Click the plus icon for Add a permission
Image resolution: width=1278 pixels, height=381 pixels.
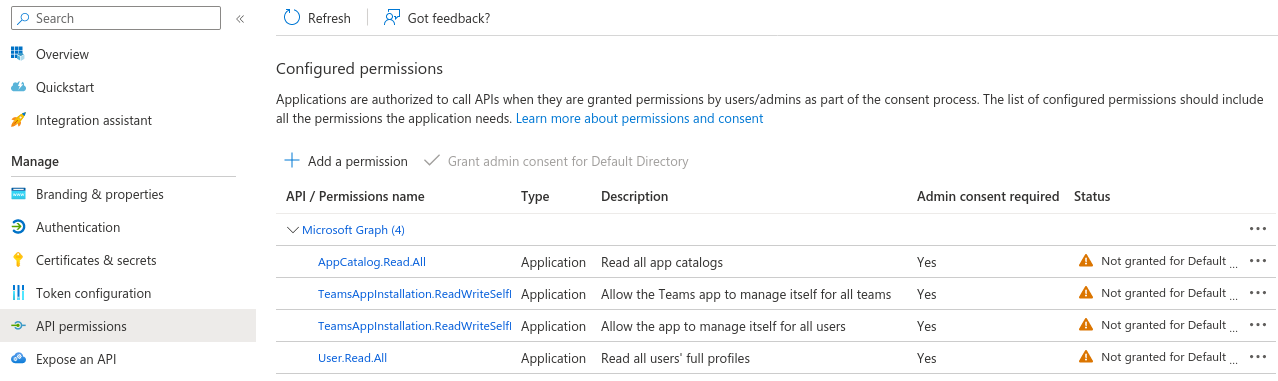[292, 160]
